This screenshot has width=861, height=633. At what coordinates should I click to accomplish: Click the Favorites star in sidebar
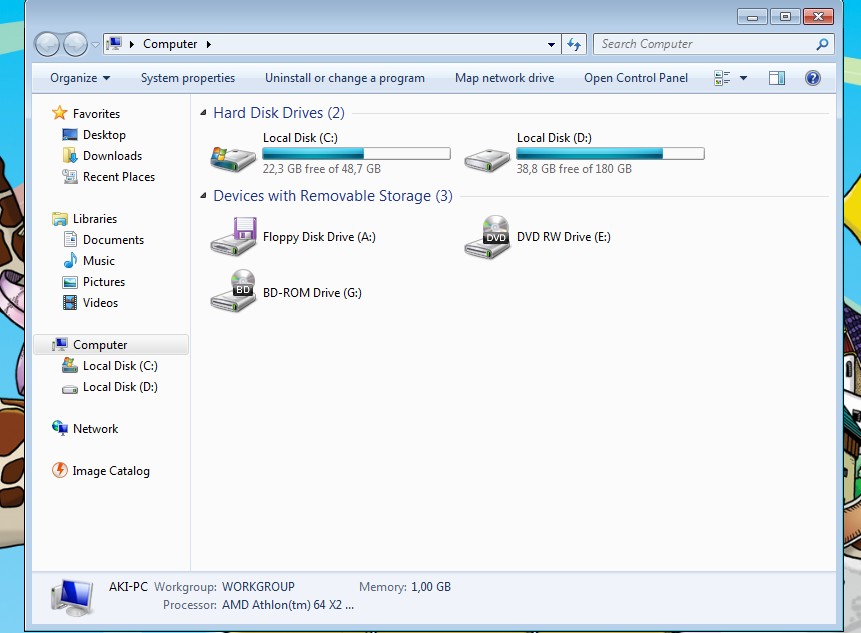tap(59, 113)
